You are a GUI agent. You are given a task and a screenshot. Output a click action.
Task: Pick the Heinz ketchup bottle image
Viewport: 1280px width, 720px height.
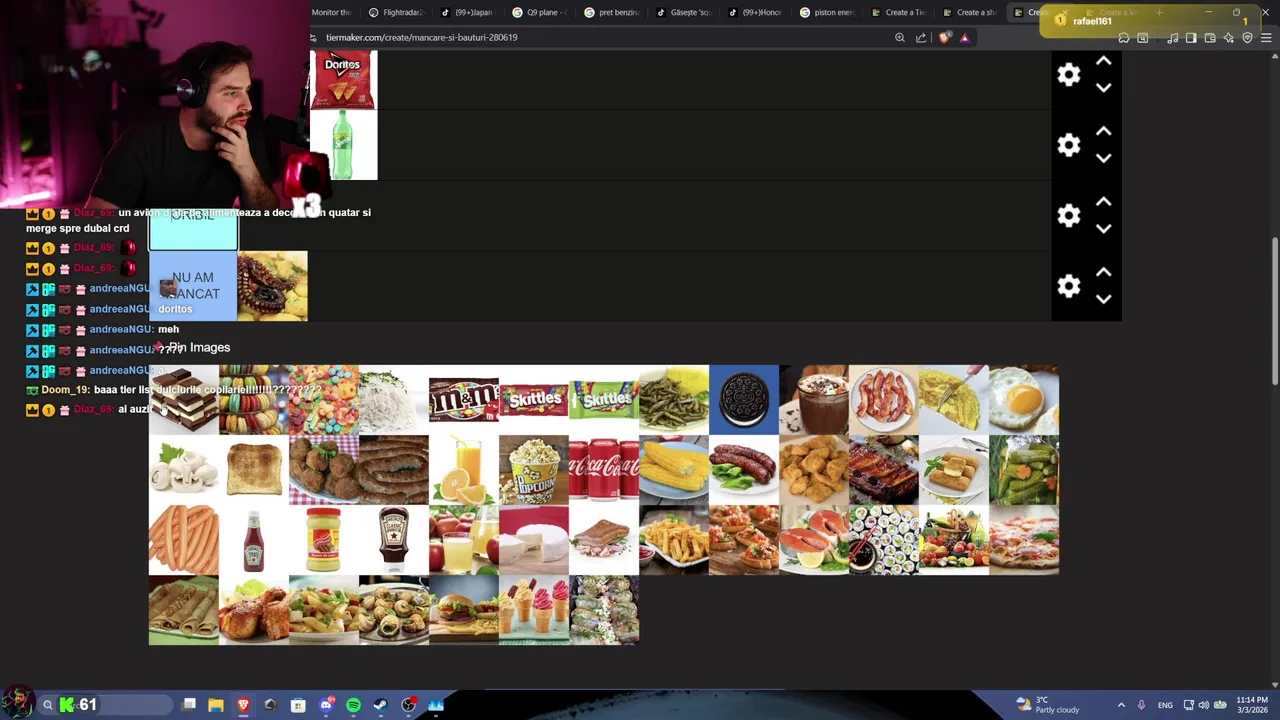pos(254,540)
